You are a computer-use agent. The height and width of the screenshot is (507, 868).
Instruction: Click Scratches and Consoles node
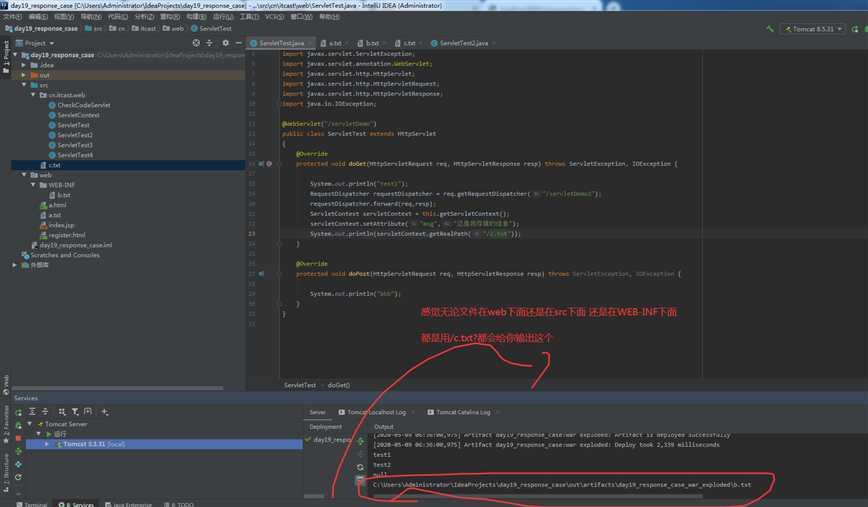(60, 255)
